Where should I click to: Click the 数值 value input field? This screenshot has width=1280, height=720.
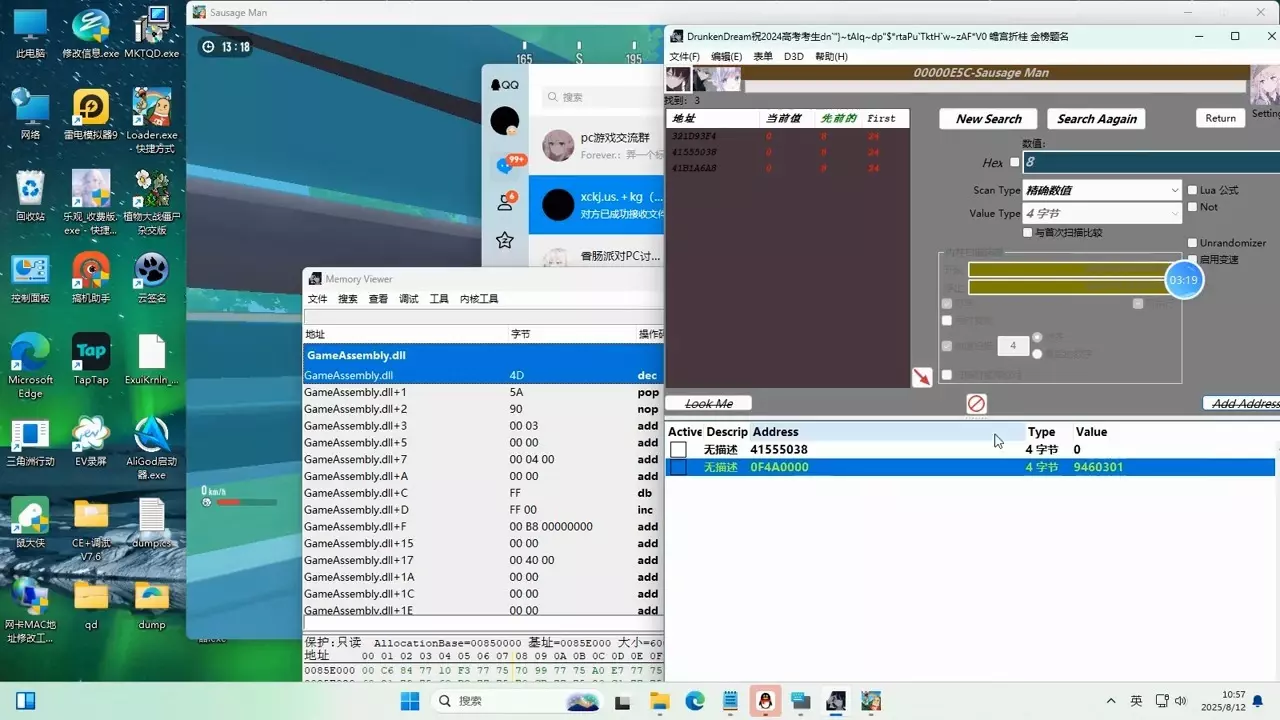pos(1151,162)
